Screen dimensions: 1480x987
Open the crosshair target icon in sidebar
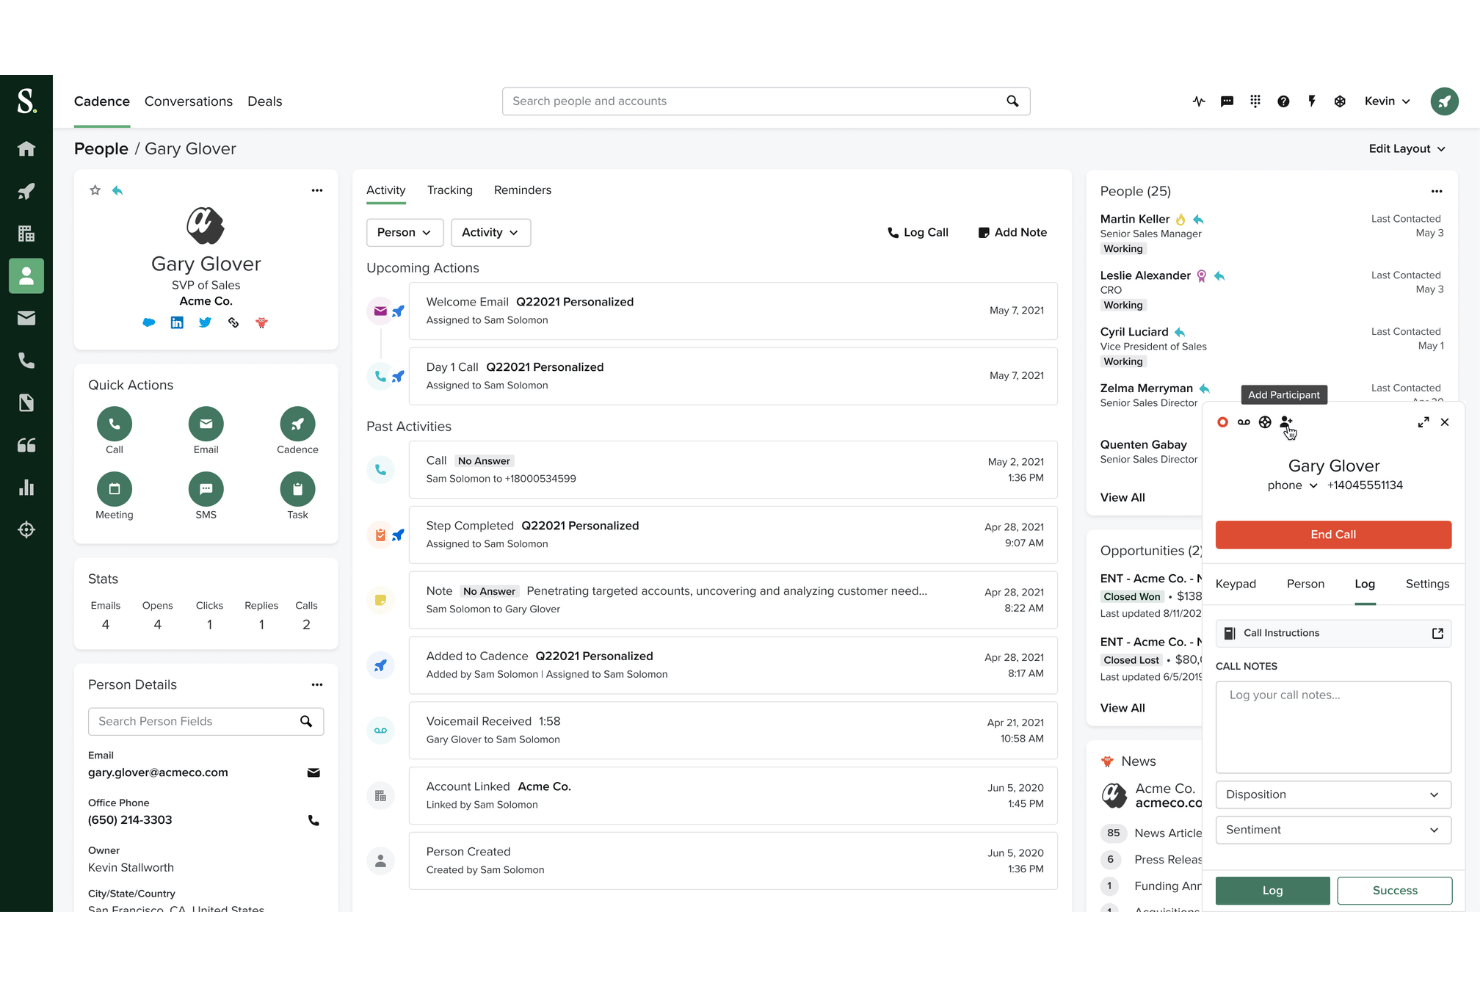click(x=26, y=530)
